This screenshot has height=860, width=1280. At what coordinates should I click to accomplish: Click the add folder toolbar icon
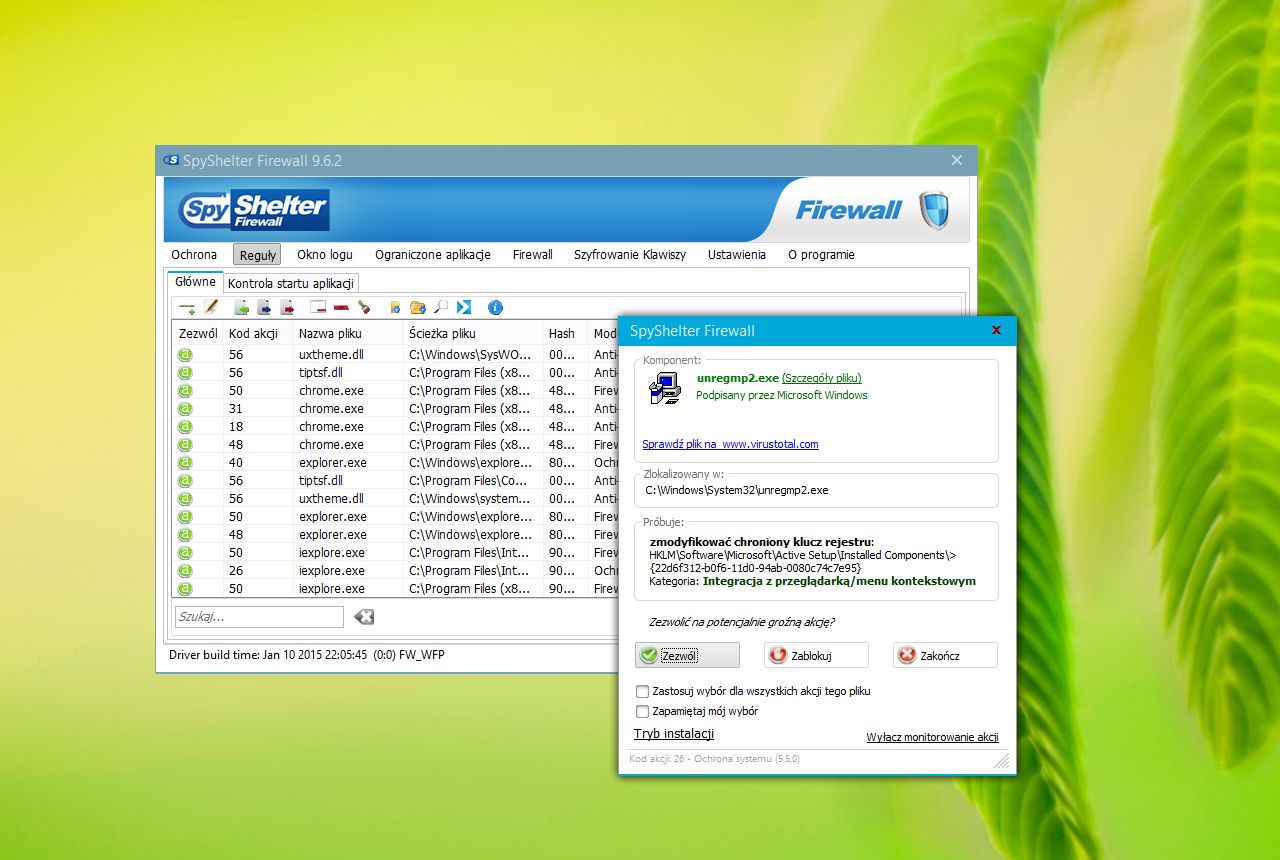pos(418,307)
